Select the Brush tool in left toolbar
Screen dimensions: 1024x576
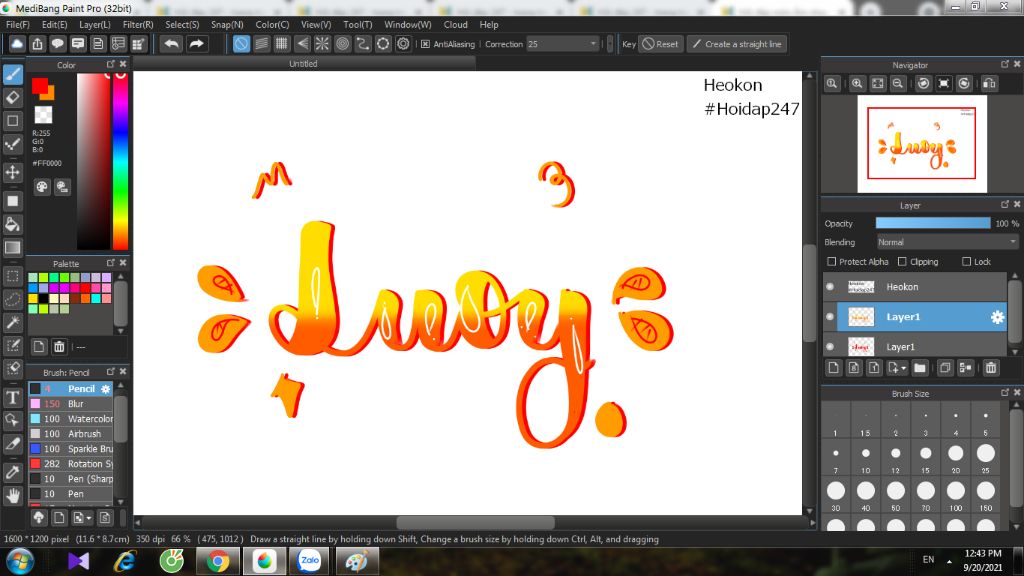coord(12,74)
